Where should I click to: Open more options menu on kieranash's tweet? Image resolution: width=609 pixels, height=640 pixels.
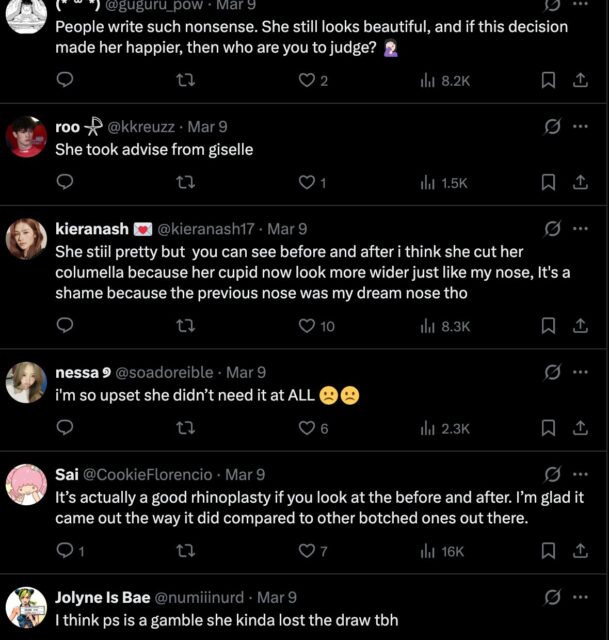[x=580, y=229]
